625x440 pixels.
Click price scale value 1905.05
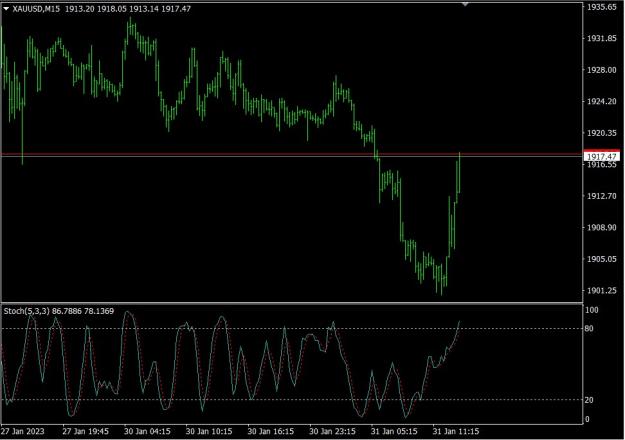601,259
